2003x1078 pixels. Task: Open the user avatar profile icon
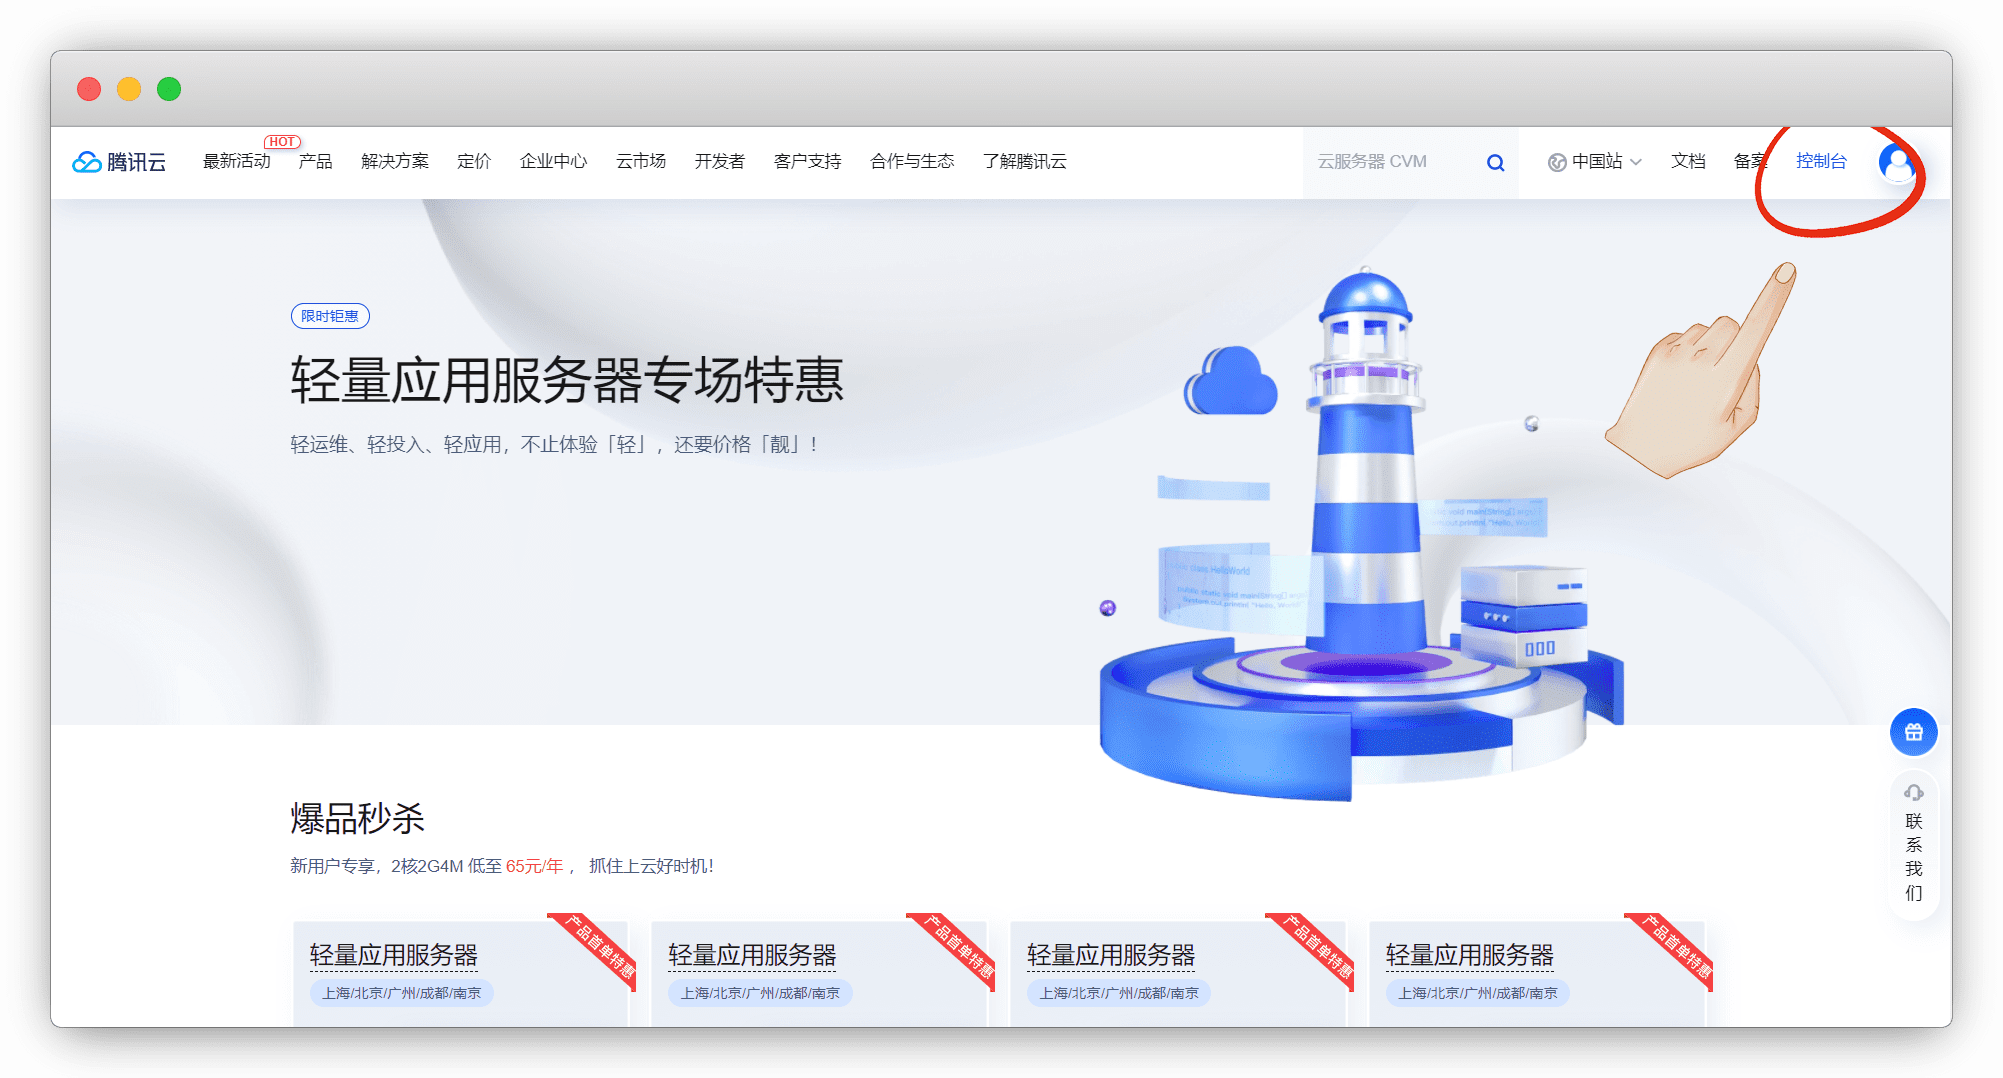pyautogui.click(x=1896, y=162)
